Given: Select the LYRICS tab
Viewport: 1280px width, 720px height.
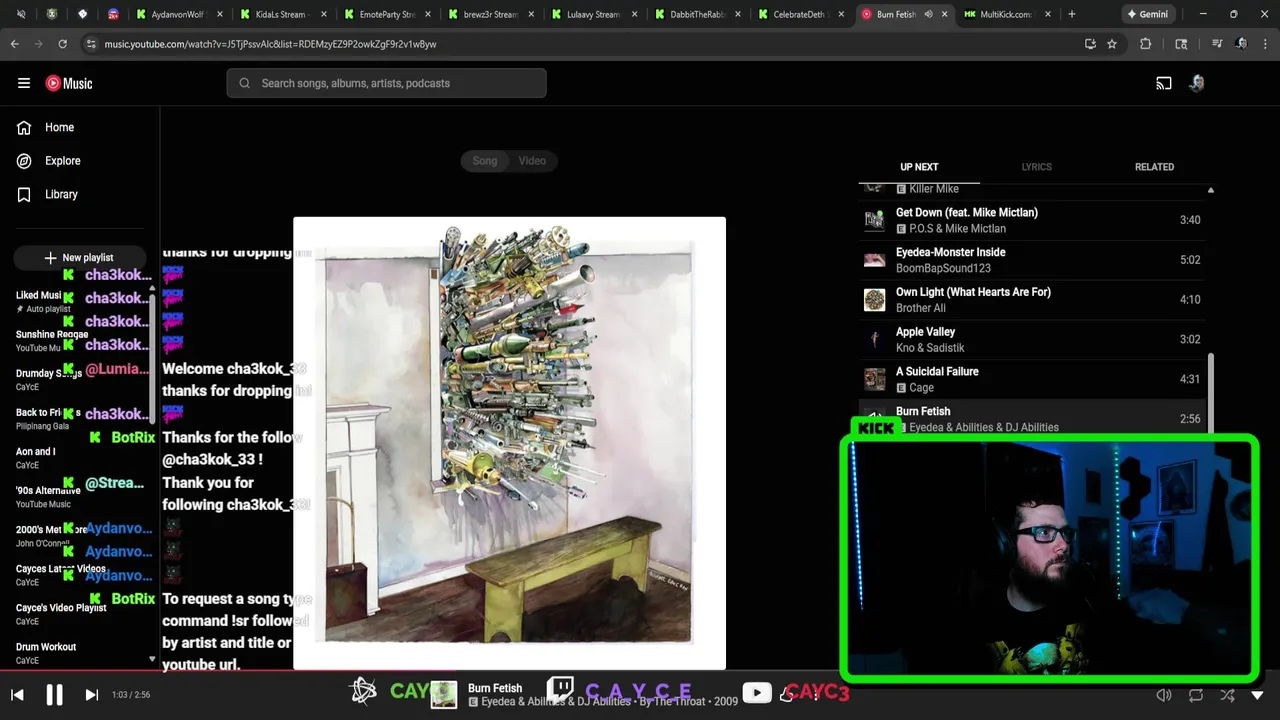Looking at the screenshot, I should point(1037,167).
